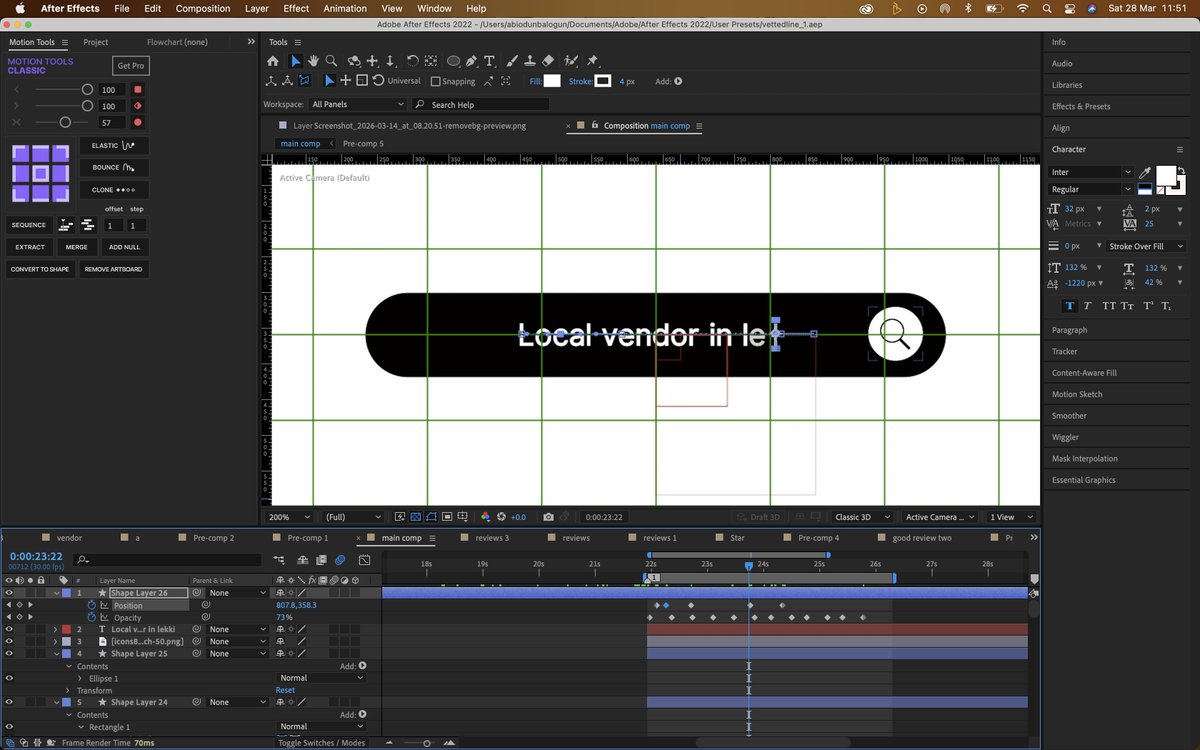Click the Get Pro button in Motion Tools

[131, 65]
